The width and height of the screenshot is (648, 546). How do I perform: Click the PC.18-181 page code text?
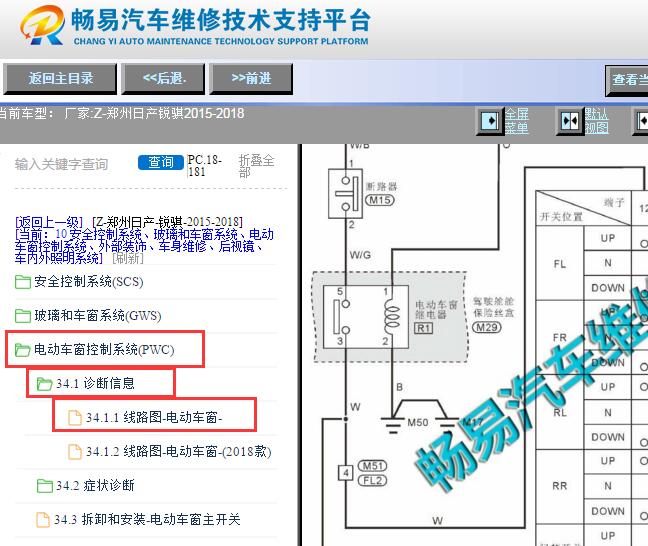coord(205,165)
